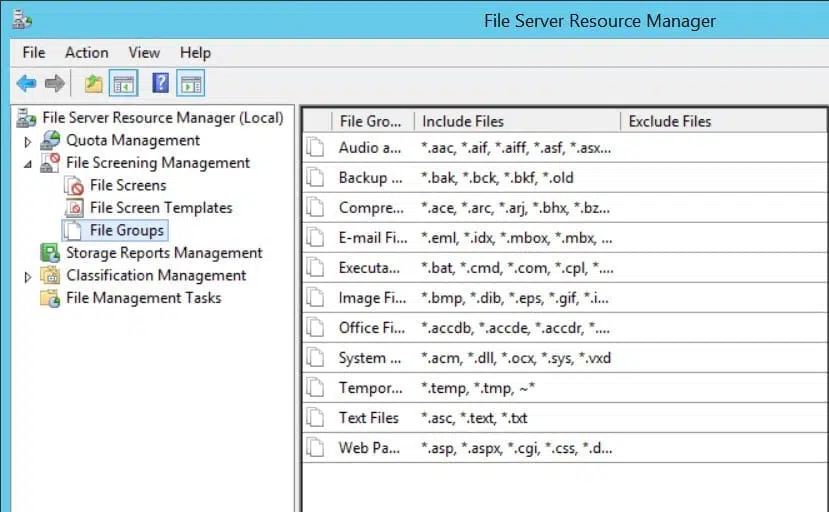Select the 'E-mail Fi...' file group name

point(373,238)
